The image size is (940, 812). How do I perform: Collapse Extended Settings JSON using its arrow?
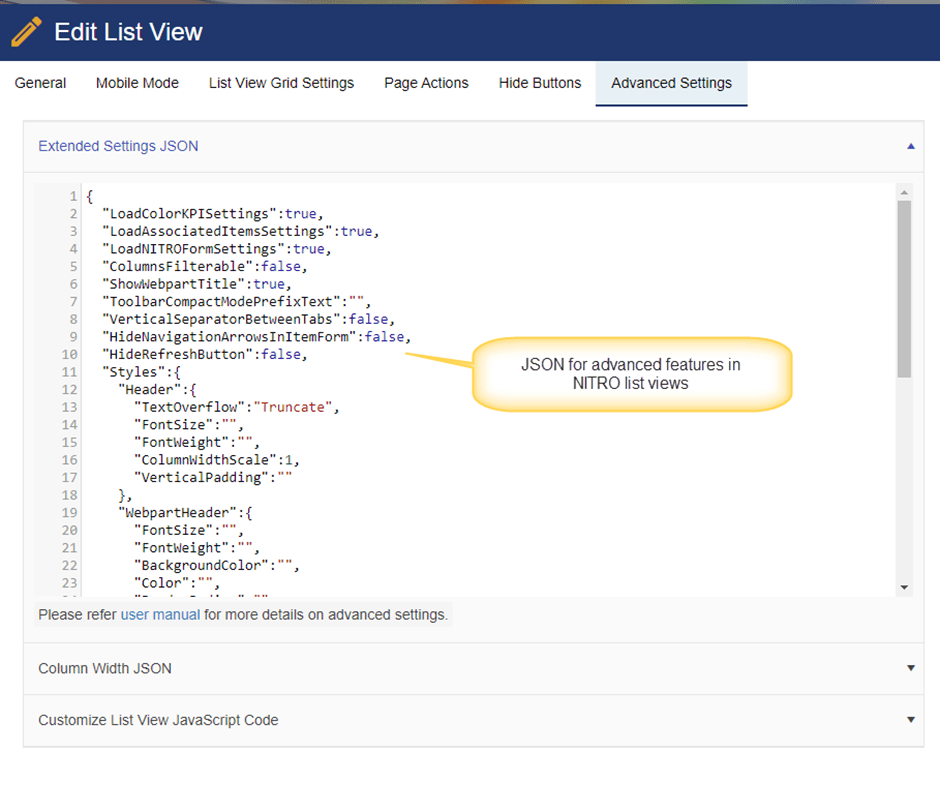tap(910, 146)
